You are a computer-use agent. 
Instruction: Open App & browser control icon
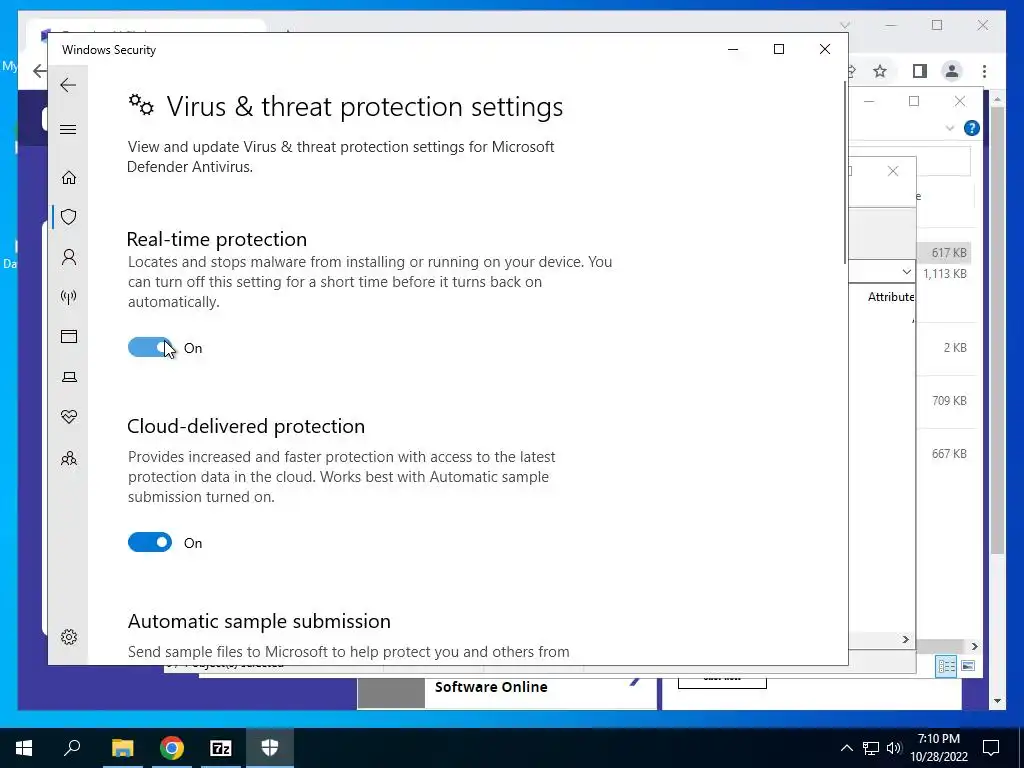pyautogui.click(x=69, y=336)
